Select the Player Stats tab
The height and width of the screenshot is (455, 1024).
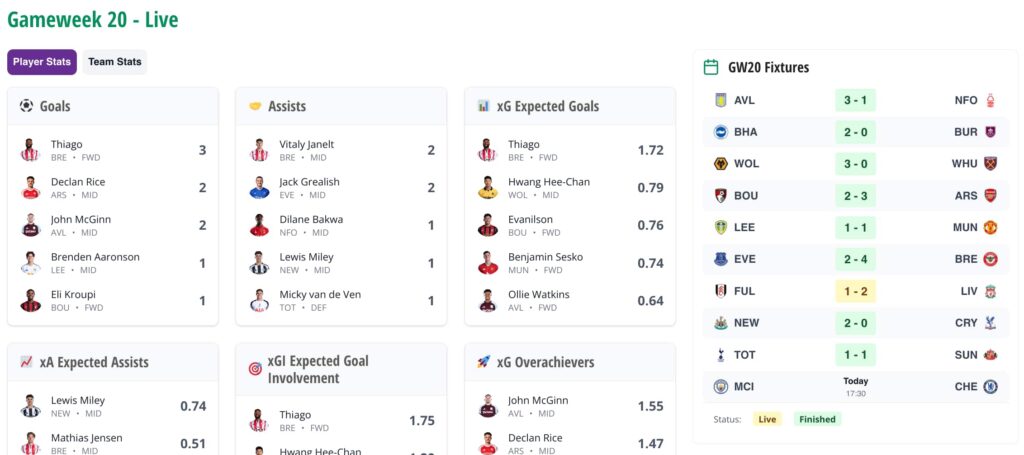click(42, 62)
